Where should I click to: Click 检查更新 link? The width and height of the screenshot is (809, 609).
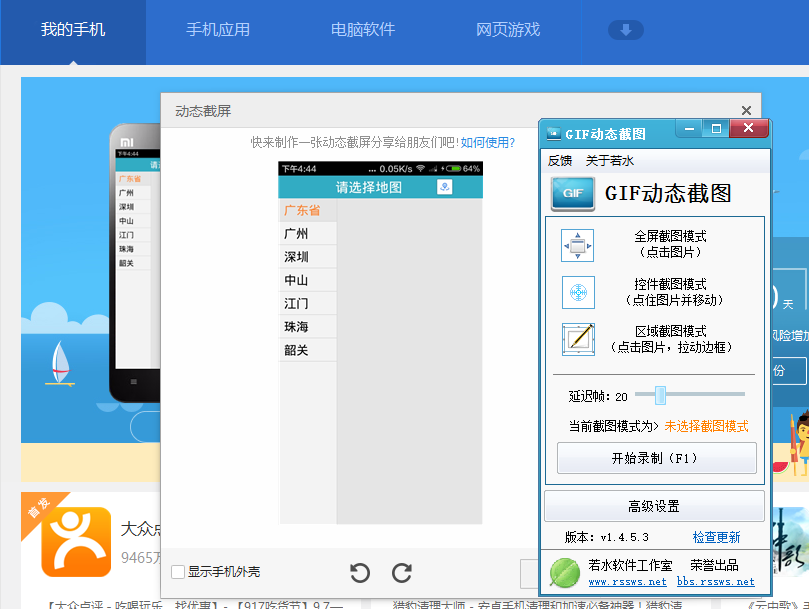716,537
